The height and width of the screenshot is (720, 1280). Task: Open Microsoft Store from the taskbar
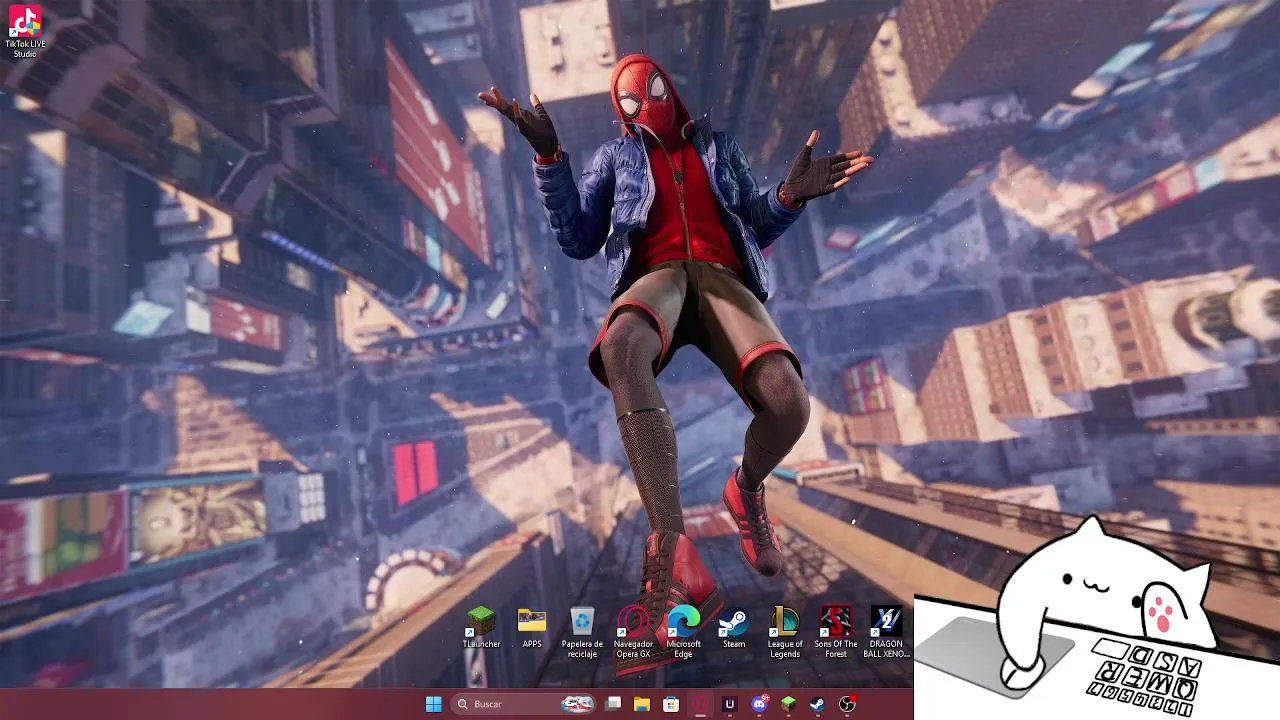click(x=671, y=704)
